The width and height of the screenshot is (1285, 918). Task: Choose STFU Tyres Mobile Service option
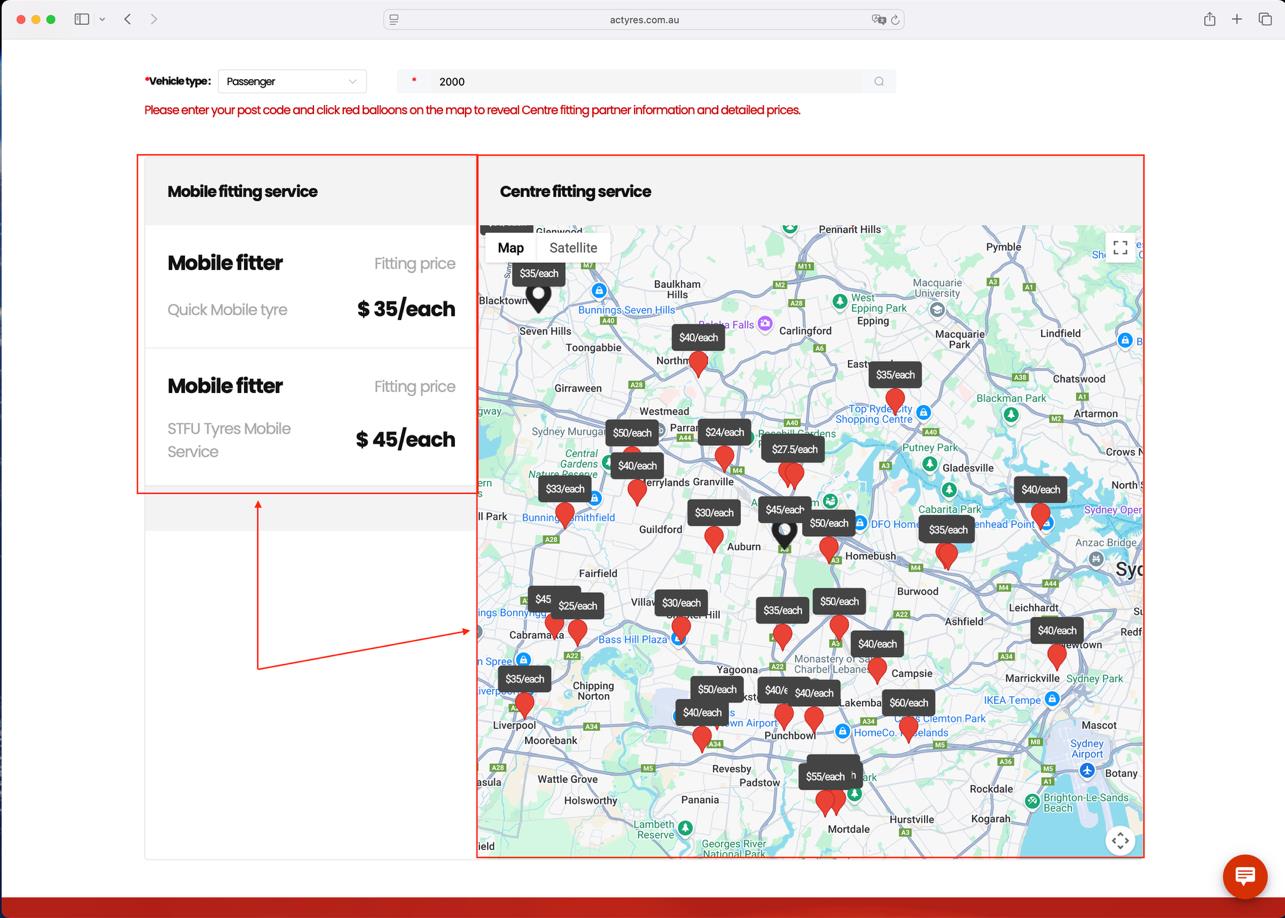point(310,415)
